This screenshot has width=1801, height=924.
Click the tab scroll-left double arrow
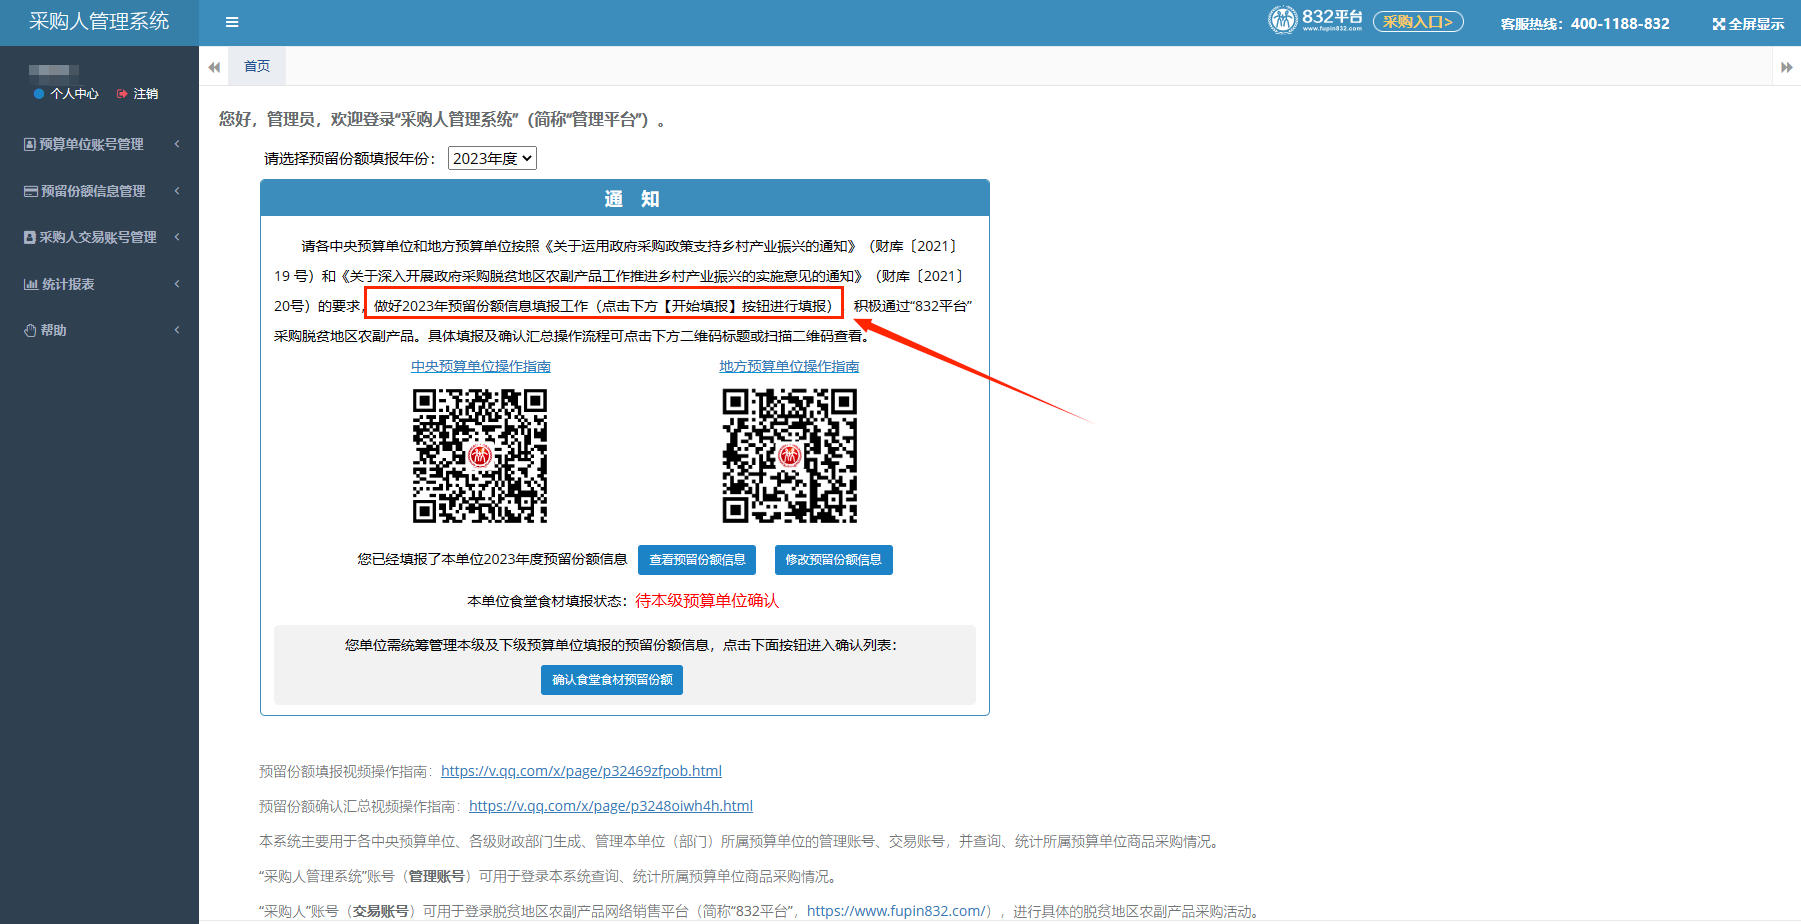214,67
